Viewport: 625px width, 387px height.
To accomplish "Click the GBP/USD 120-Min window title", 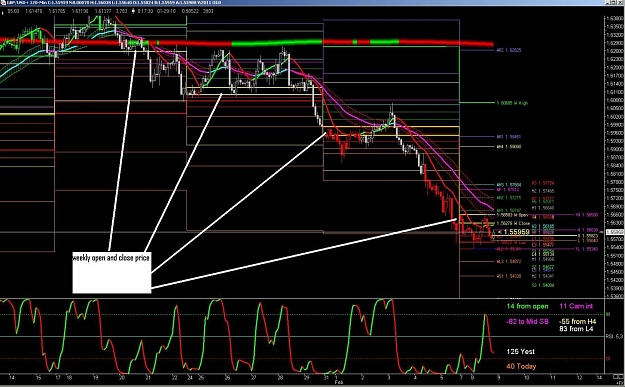I will [115, 2].
